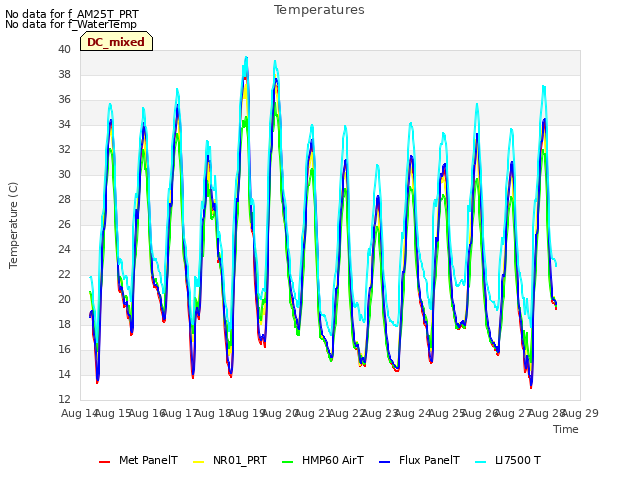Click the 30 y-axis tick label
Screen dimensions: 640x480
(x=64, y=174)
